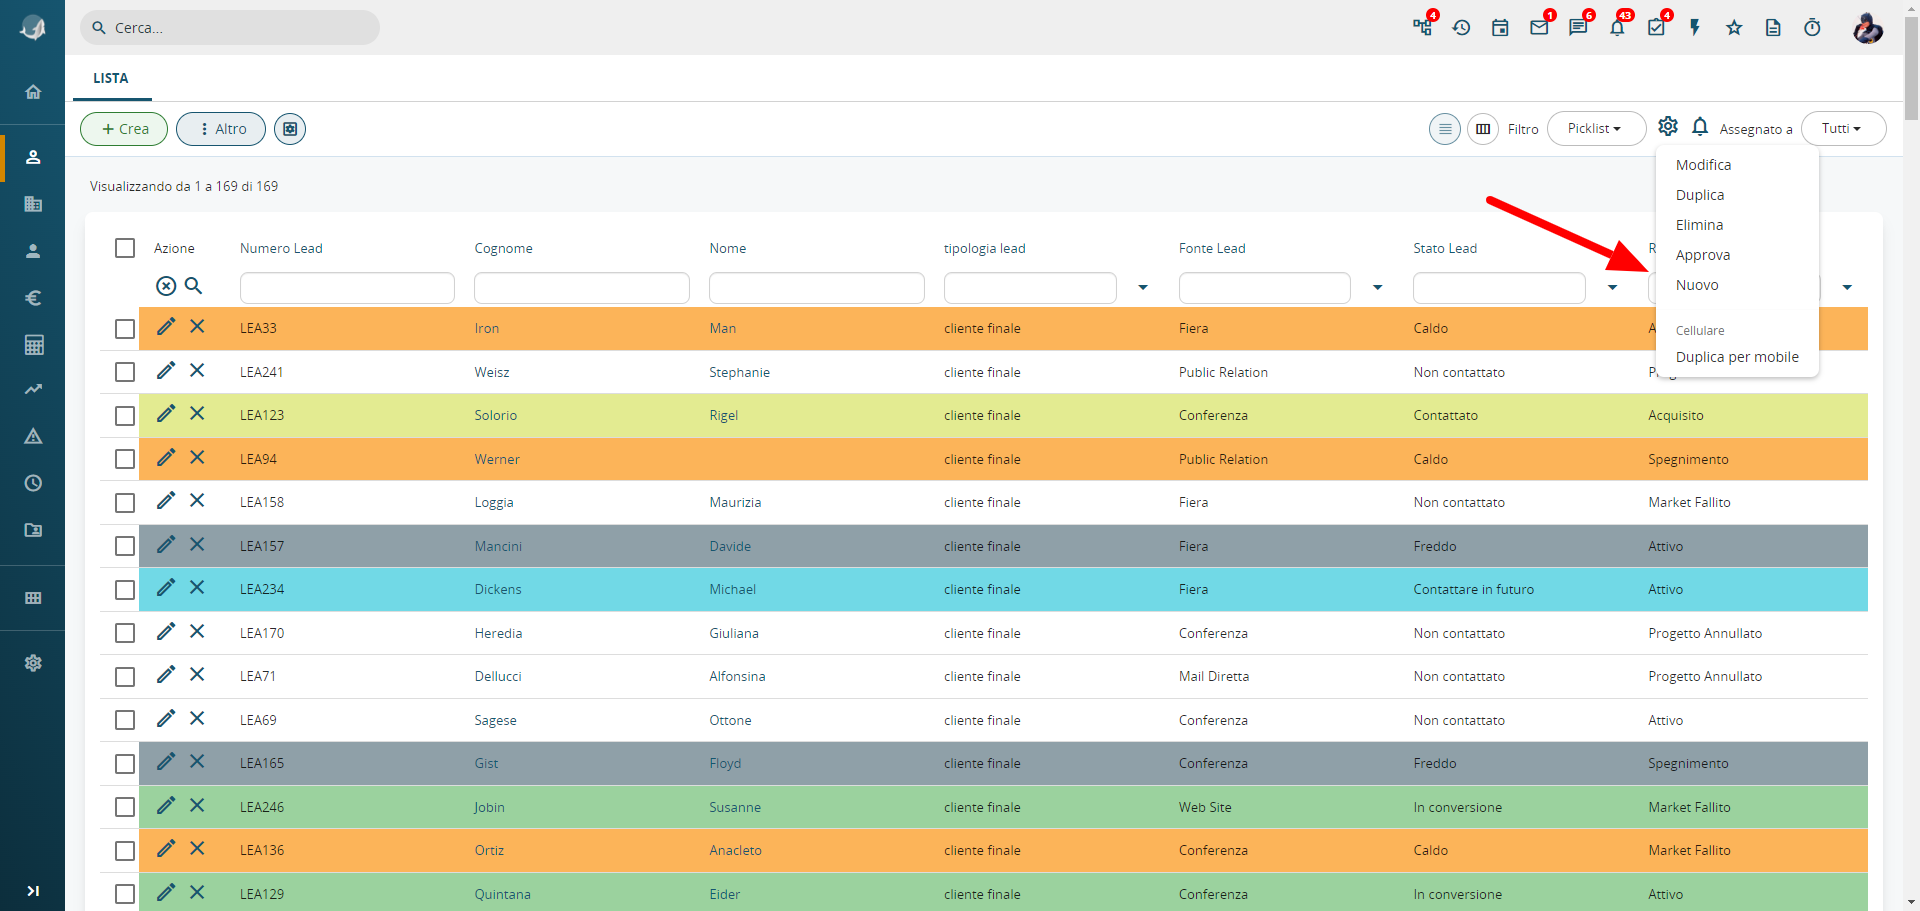Image resolution: width=1920 pixels, height=911 pixels.
Task: Check the box for row LEA123
Action: coord(125,416)
